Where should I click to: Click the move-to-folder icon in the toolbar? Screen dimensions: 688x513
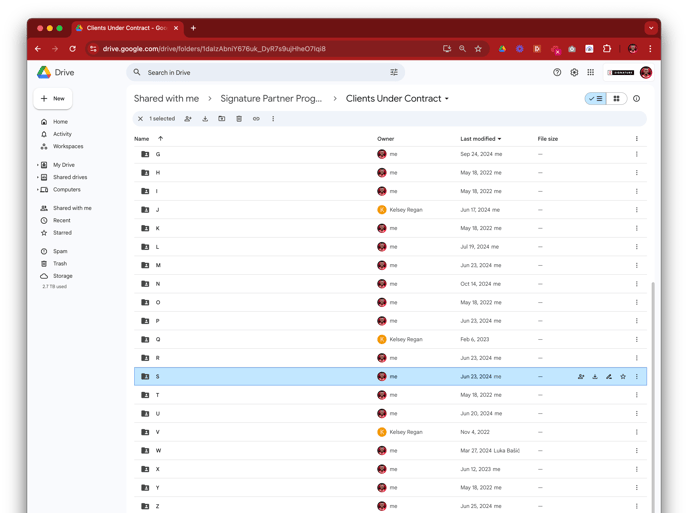pyautogui.click(x=222, y=119)
